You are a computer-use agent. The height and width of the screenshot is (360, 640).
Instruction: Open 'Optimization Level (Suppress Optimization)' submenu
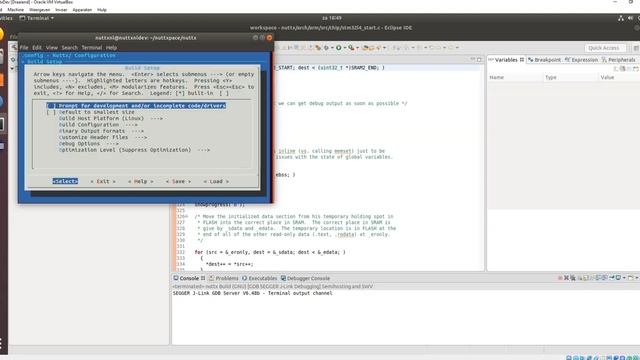(x=134, y=150)
